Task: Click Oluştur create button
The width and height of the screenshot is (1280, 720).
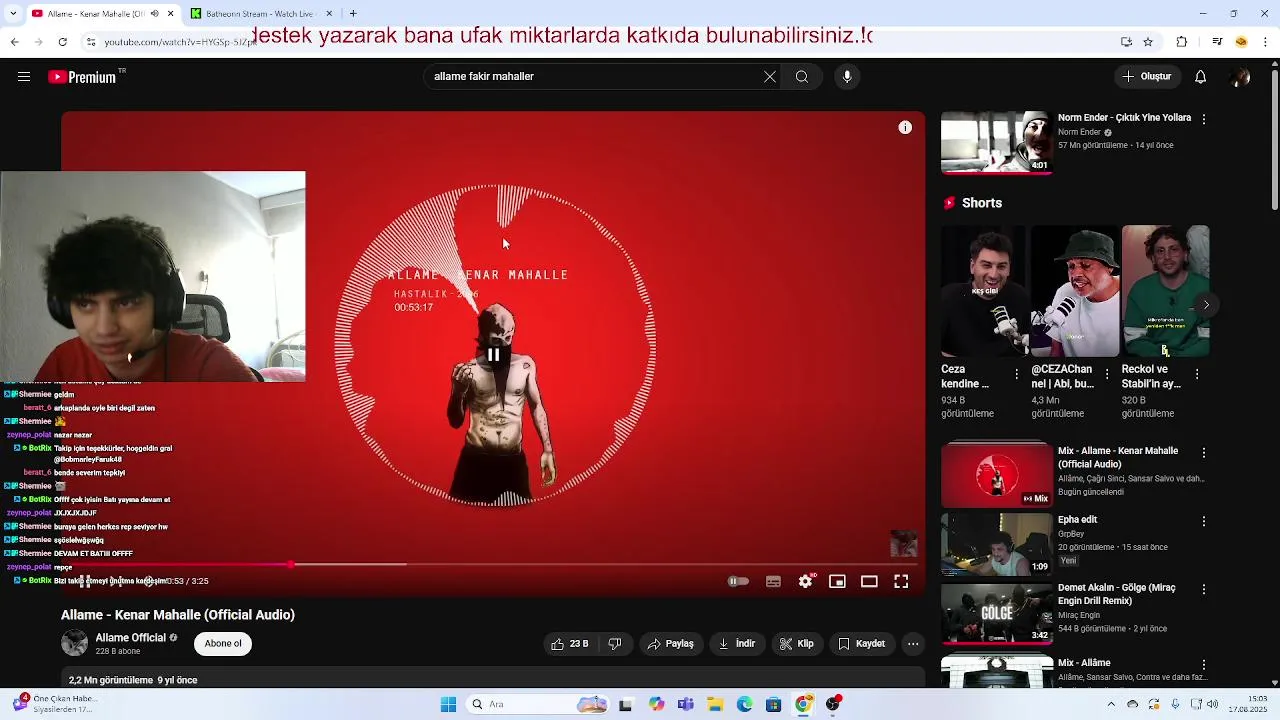Action: tap(1147, 77)
